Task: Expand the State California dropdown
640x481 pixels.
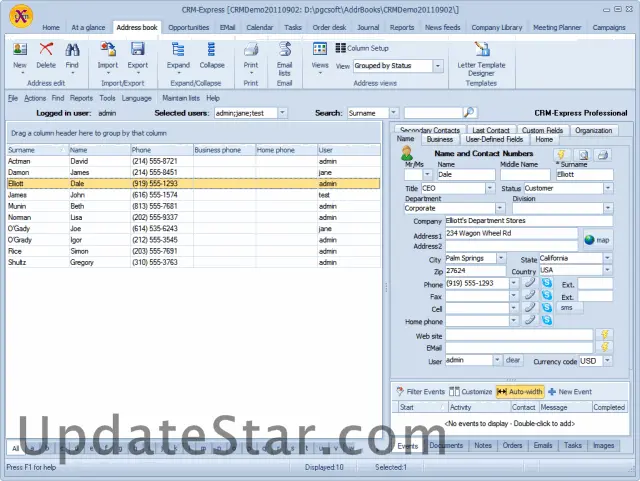Action: 609,258
